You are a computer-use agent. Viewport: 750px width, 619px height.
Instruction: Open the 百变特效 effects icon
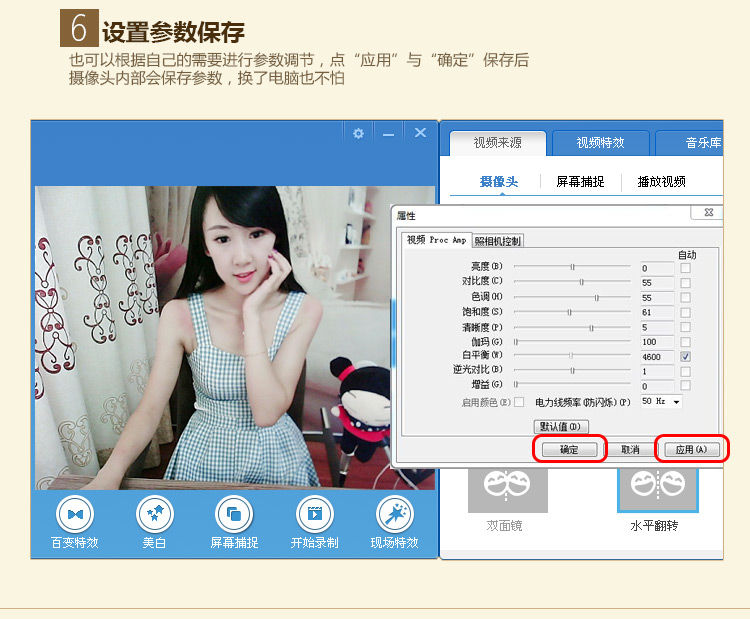[75, 515]
